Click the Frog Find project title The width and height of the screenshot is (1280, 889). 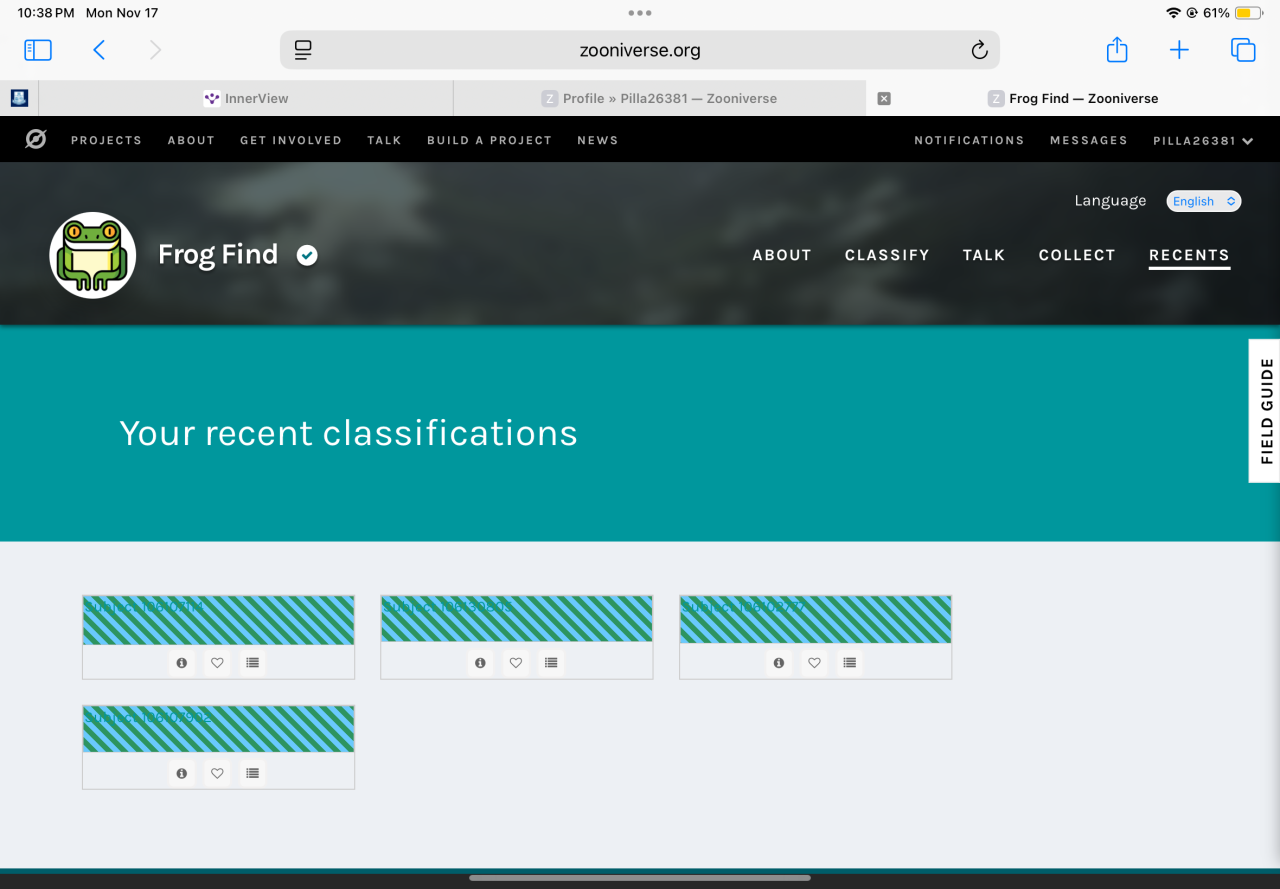(x=218, y=254)
